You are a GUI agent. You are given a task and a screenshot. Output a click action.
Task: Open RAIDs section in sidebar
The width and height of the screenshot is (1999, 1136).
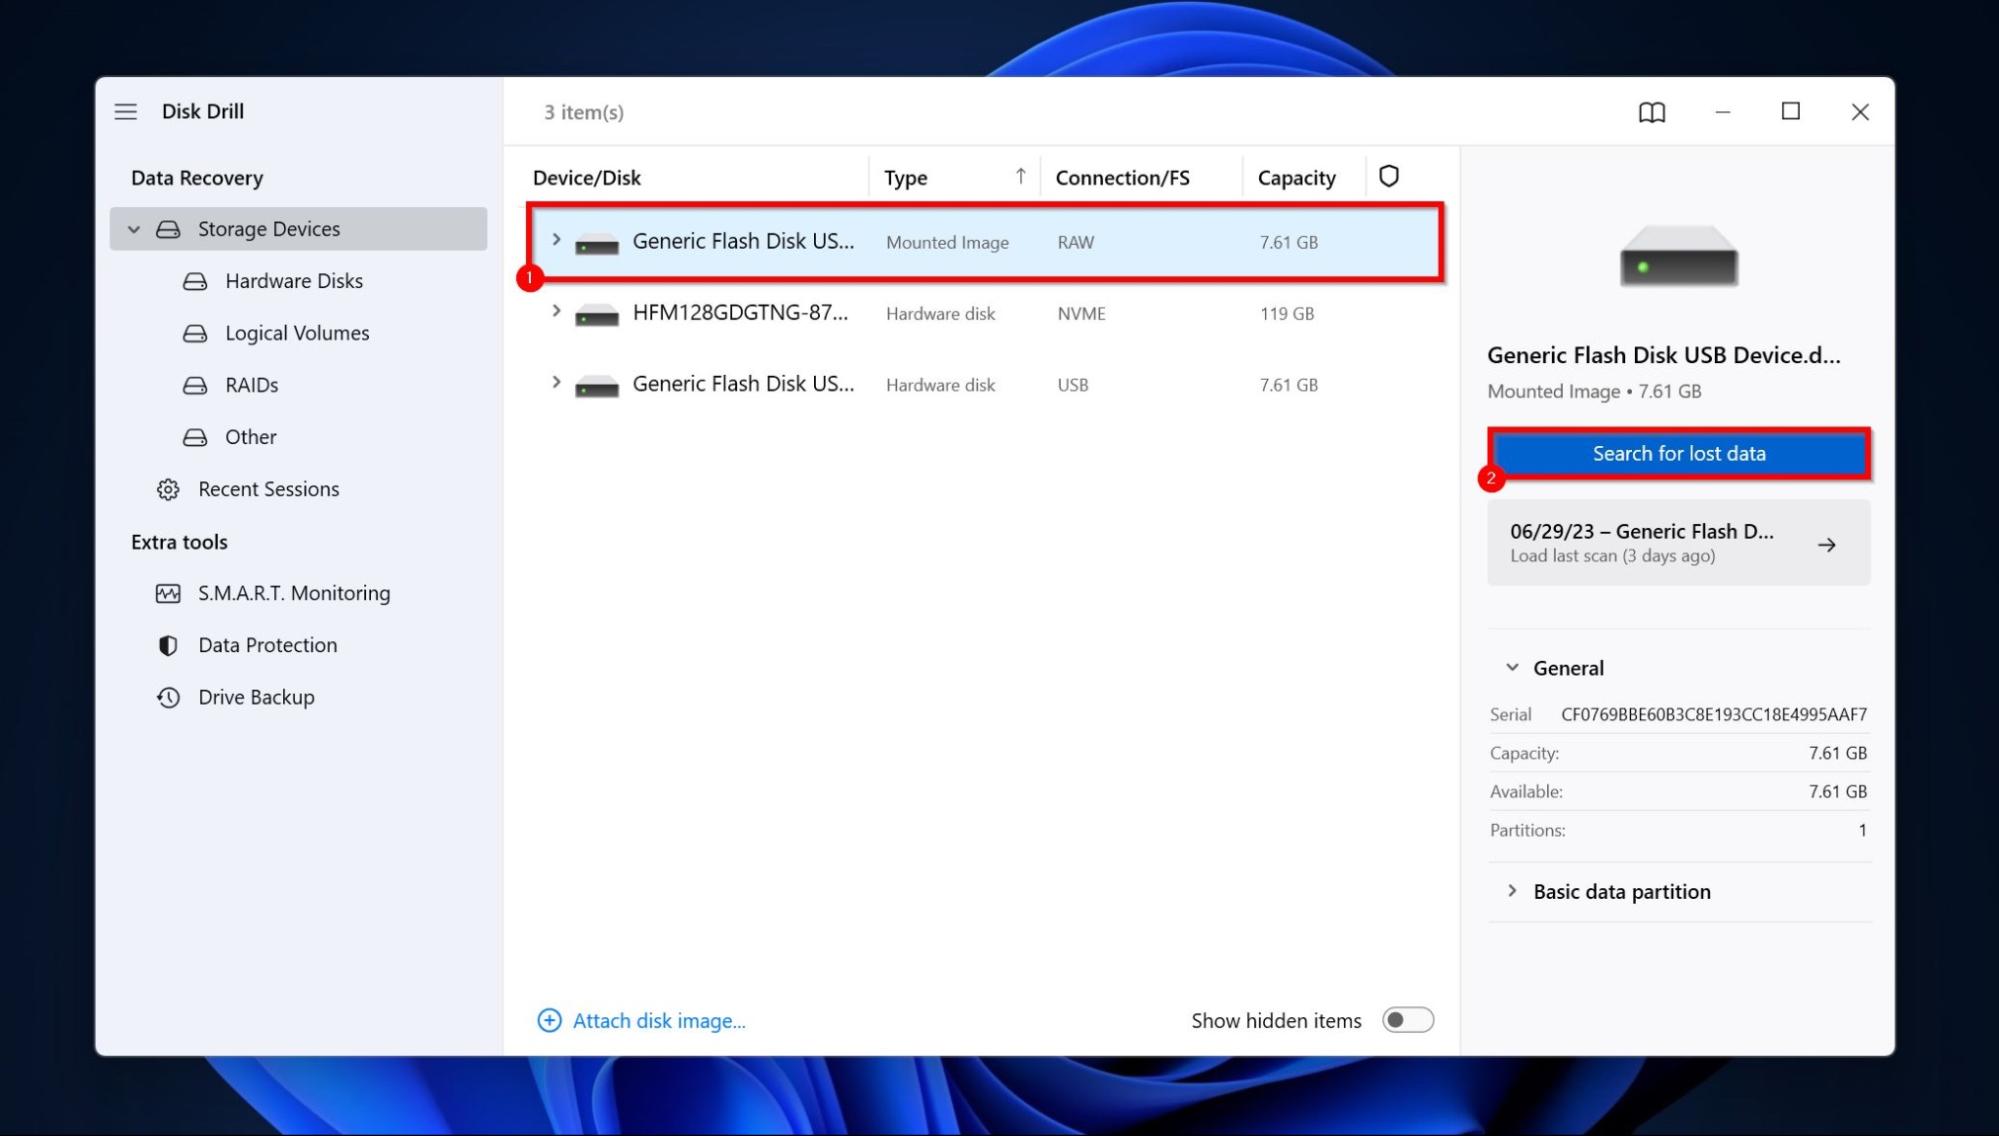tap(253, 383)
